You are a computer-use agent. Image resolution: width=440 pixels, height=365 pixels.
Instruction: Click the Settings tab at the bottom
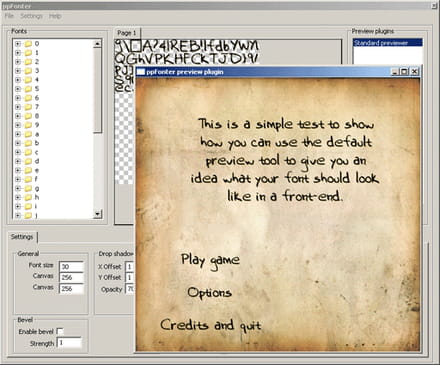pos(22,237)
